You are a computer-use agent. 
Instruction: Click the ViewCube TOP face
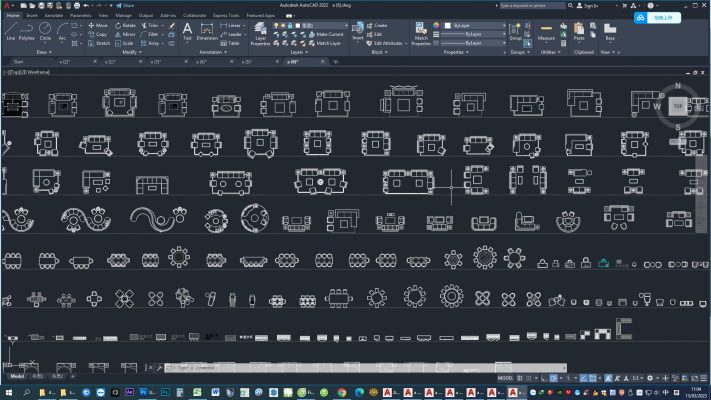(677, 105)
